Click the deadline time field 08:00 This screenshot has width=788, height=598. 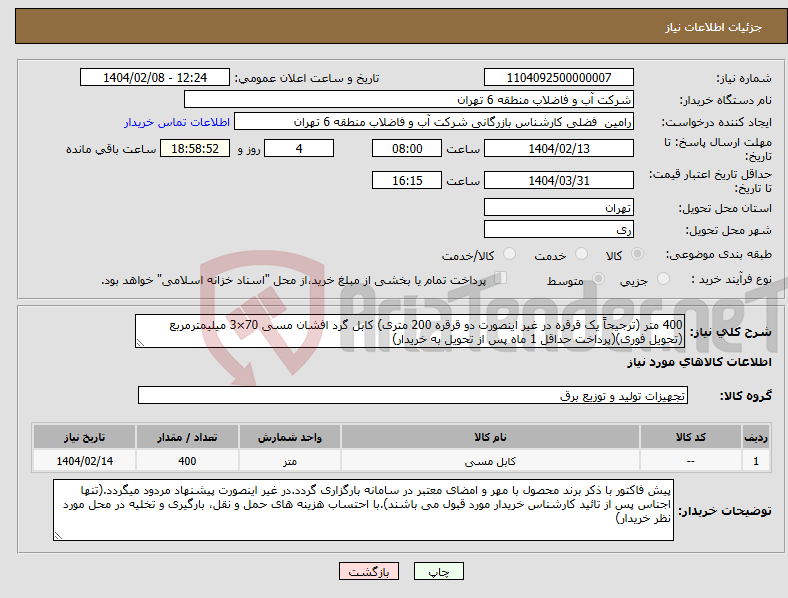point(407,149)
